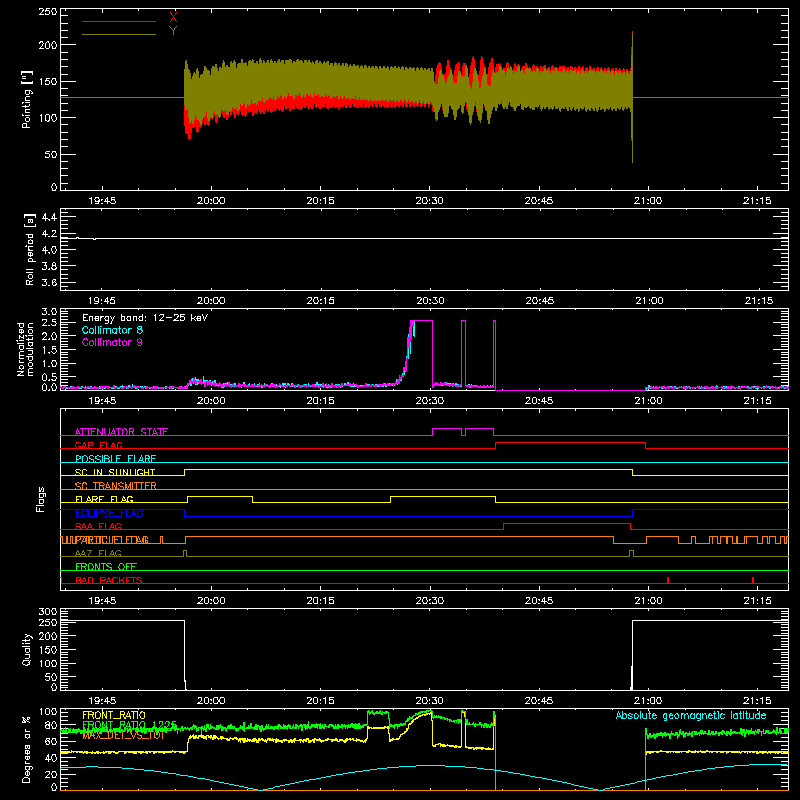Viewport: 800px width, 800px height.
Task: Click the green FRONTS_OFF label
Action: tap(106, 566)
